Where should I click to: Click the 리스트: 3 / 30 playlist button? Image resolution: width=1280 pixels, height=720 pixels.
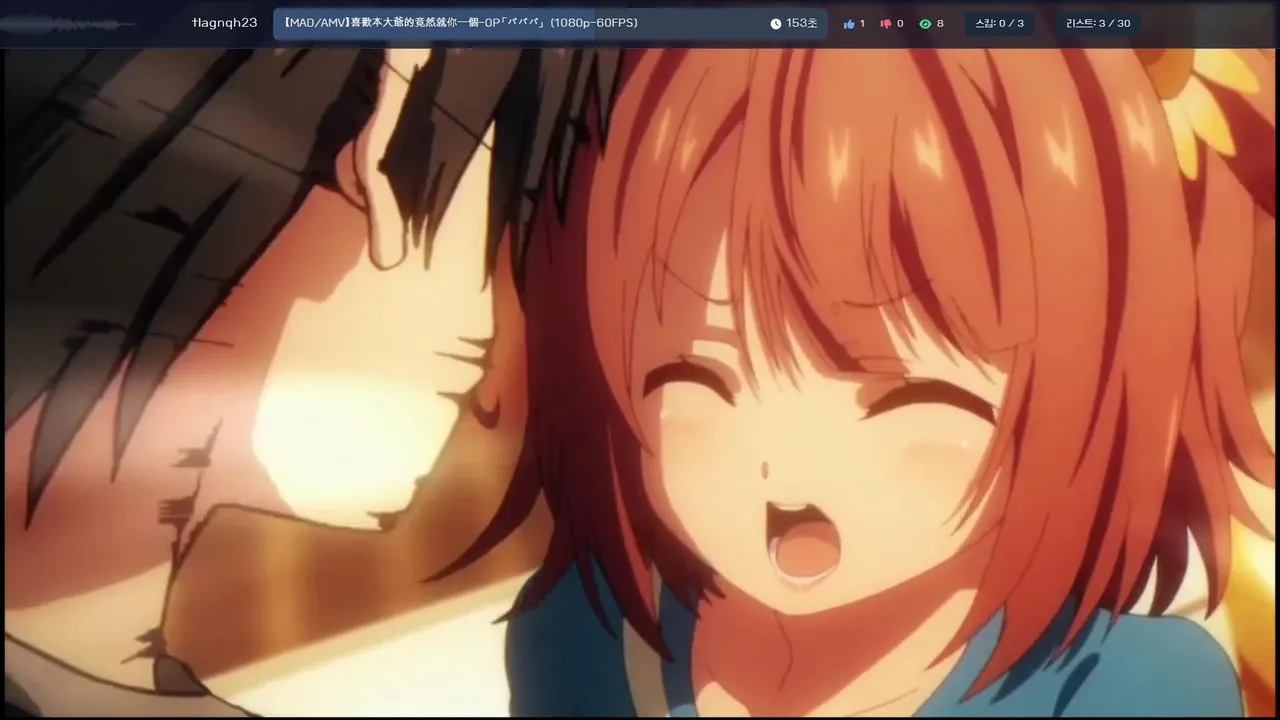pos(1098,23)
